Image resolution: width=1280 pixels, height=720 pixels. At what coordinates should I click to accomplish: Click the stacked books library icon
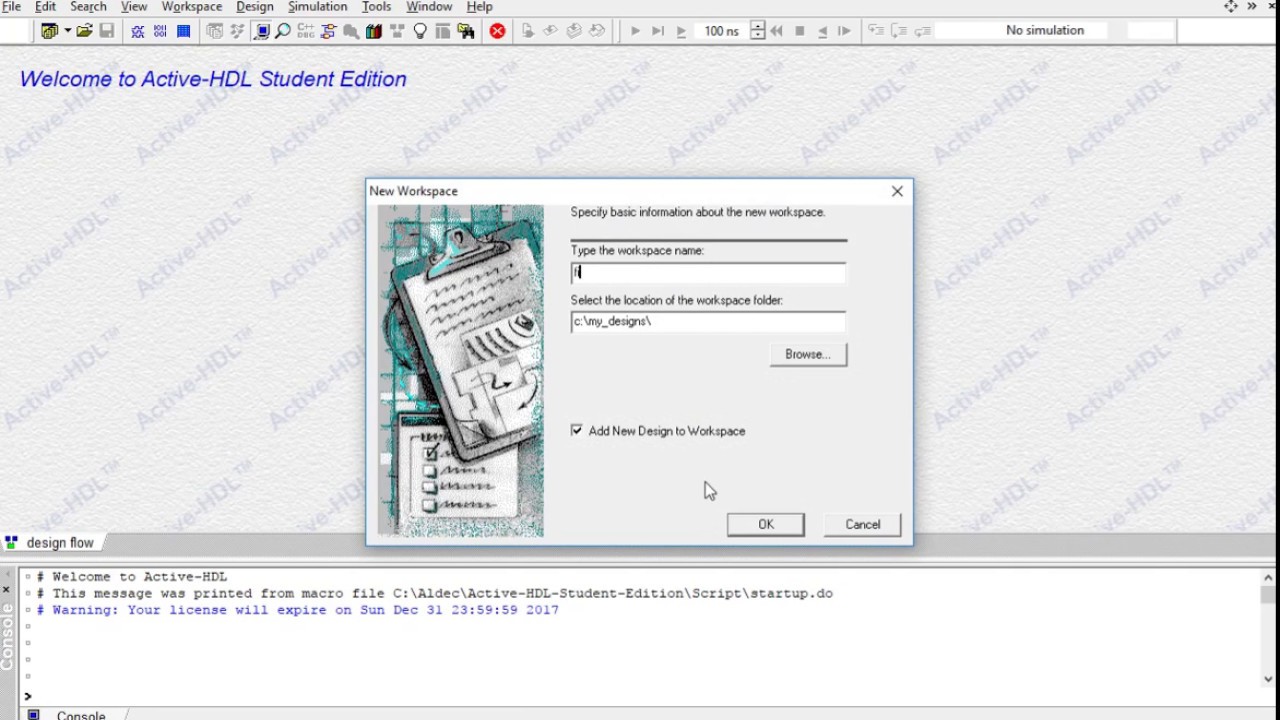tap(374, 31)
